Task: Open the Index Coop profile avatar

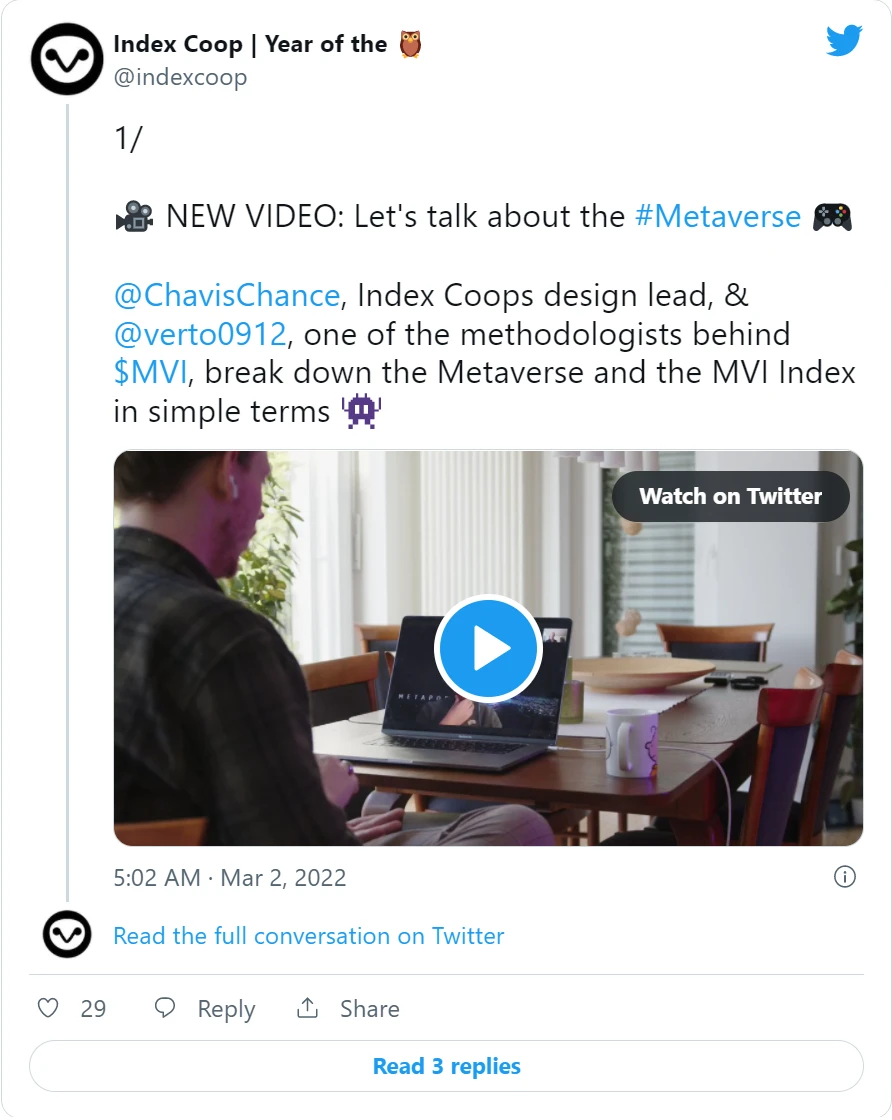Action: click(x=67, y=59)
